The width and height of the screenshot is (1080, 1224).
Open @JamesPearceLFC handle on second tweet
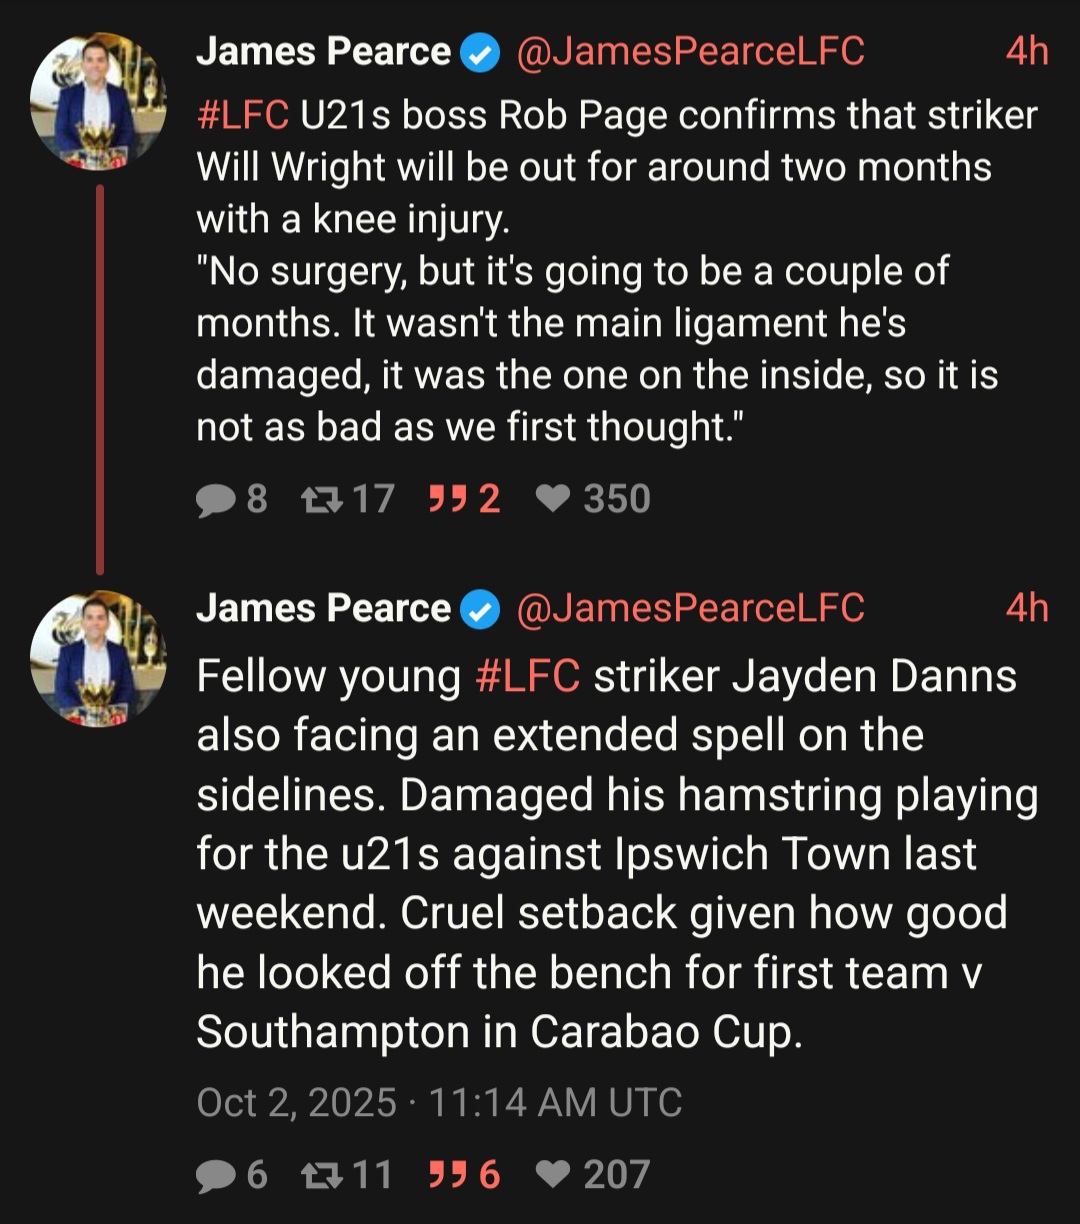[x=690, y=608]
